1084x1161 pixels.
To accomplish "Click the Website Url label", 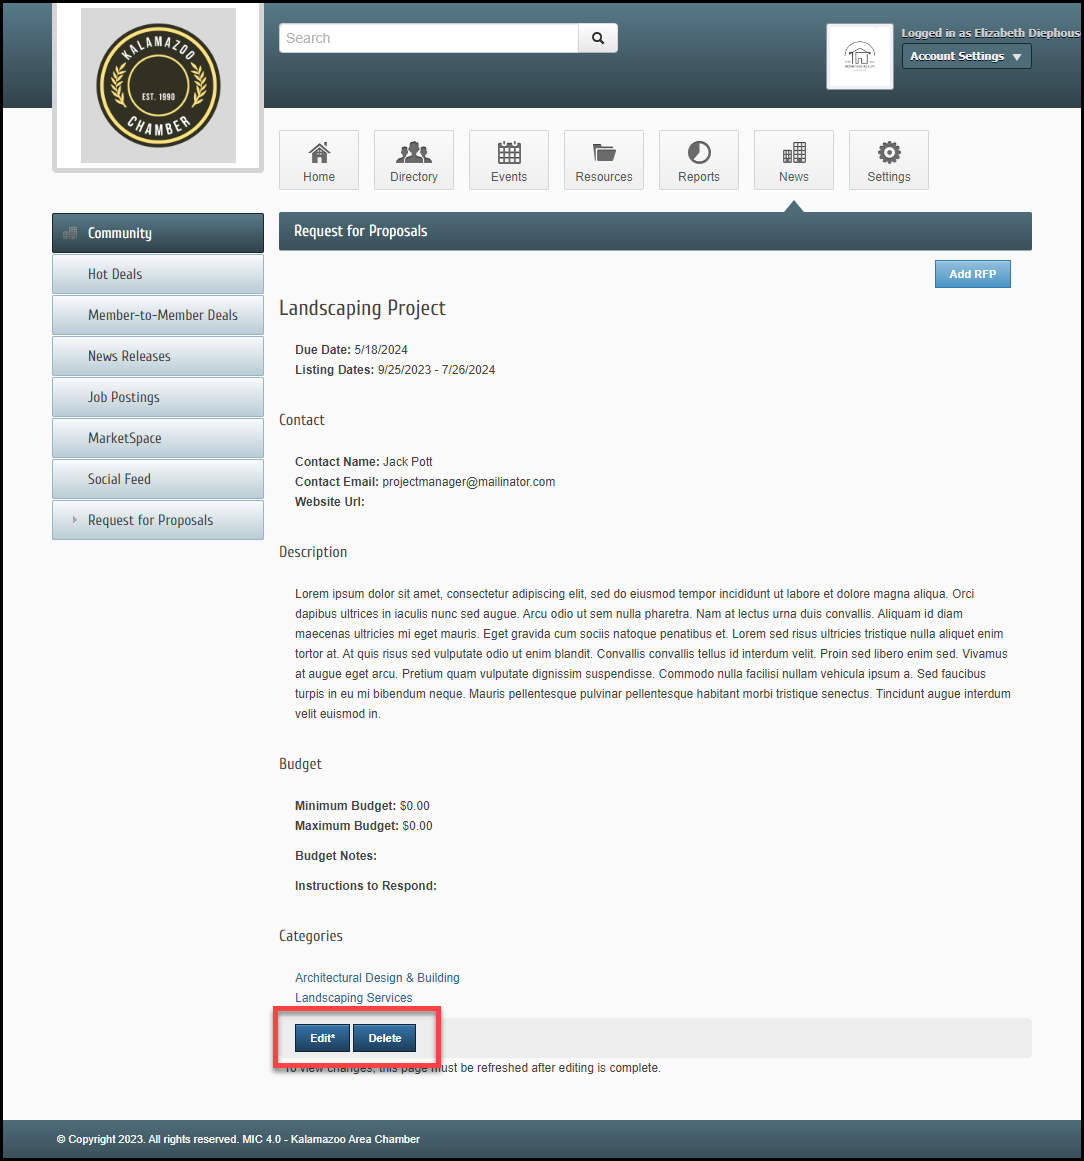I will (x=329, y=501).
